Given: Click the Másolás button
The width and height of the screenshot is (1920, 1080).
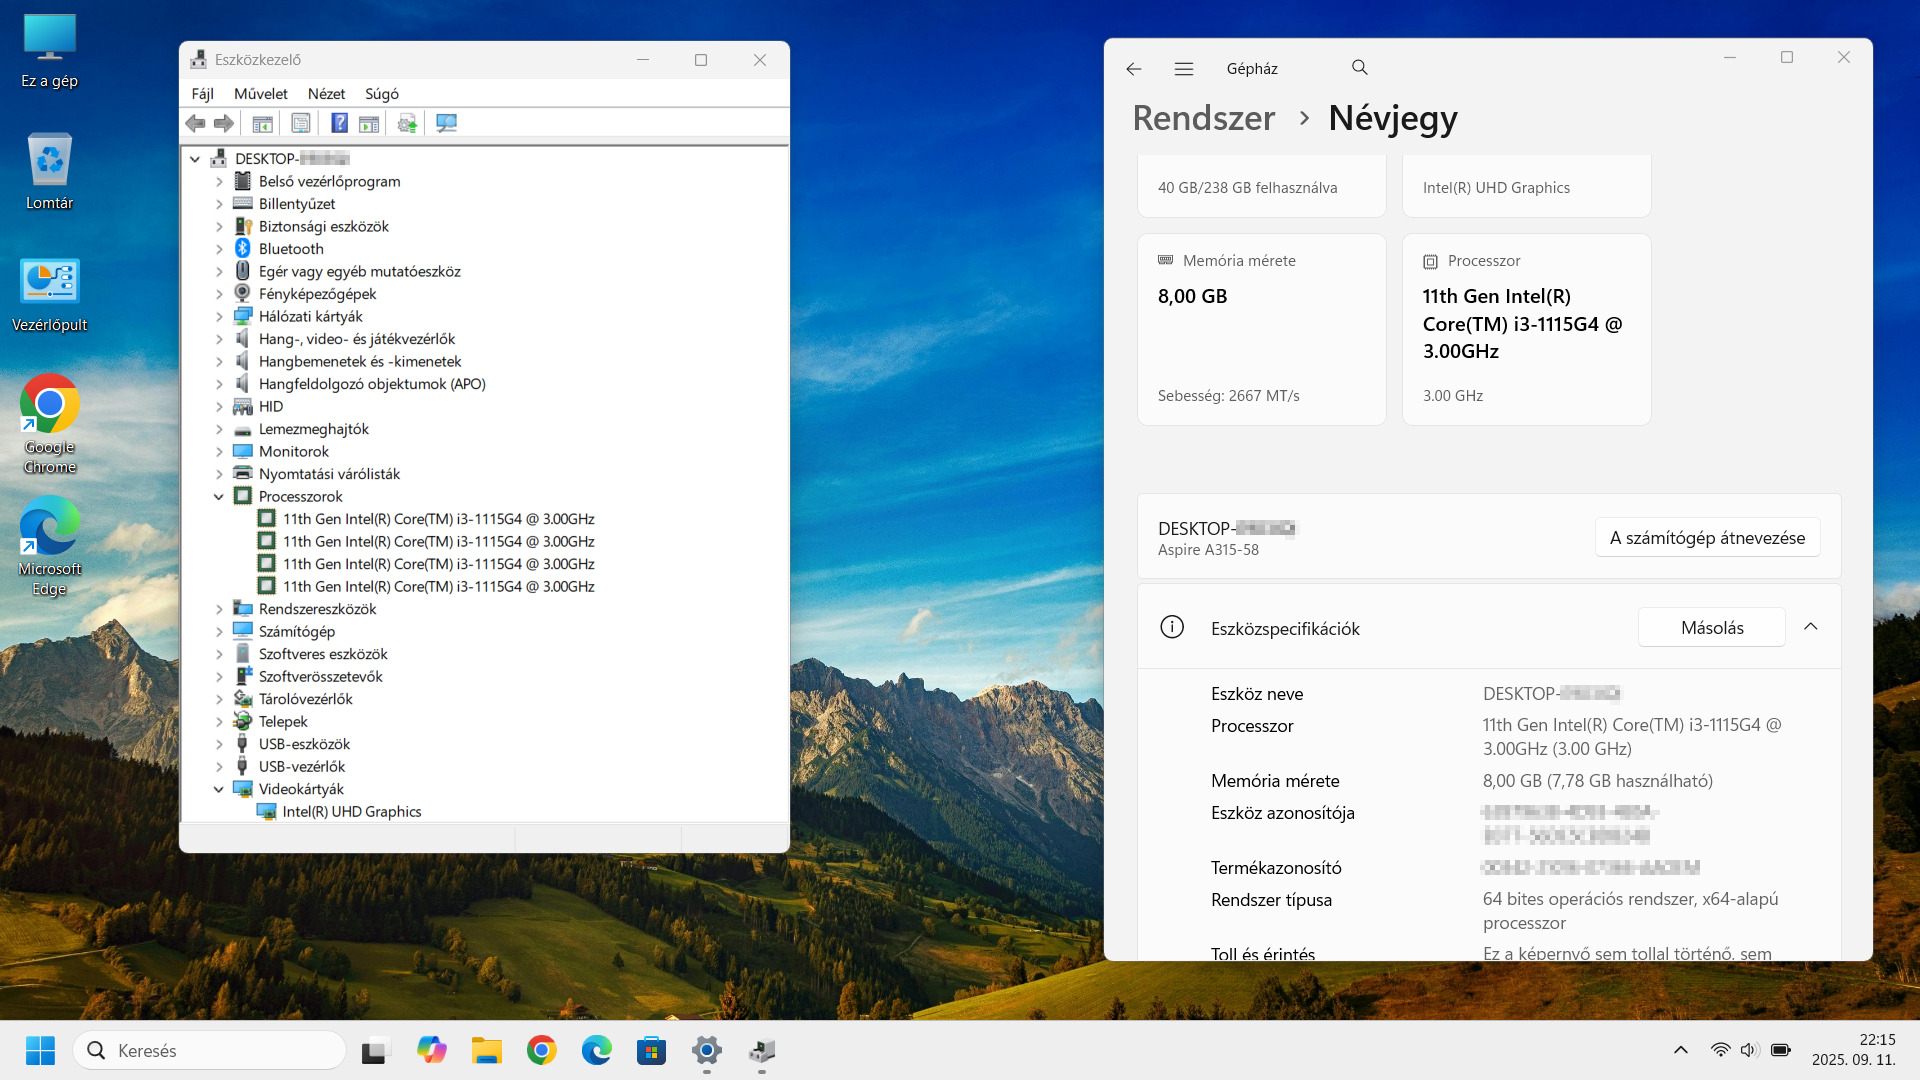Looking at the screenshot, I should tap(1711, 628).
